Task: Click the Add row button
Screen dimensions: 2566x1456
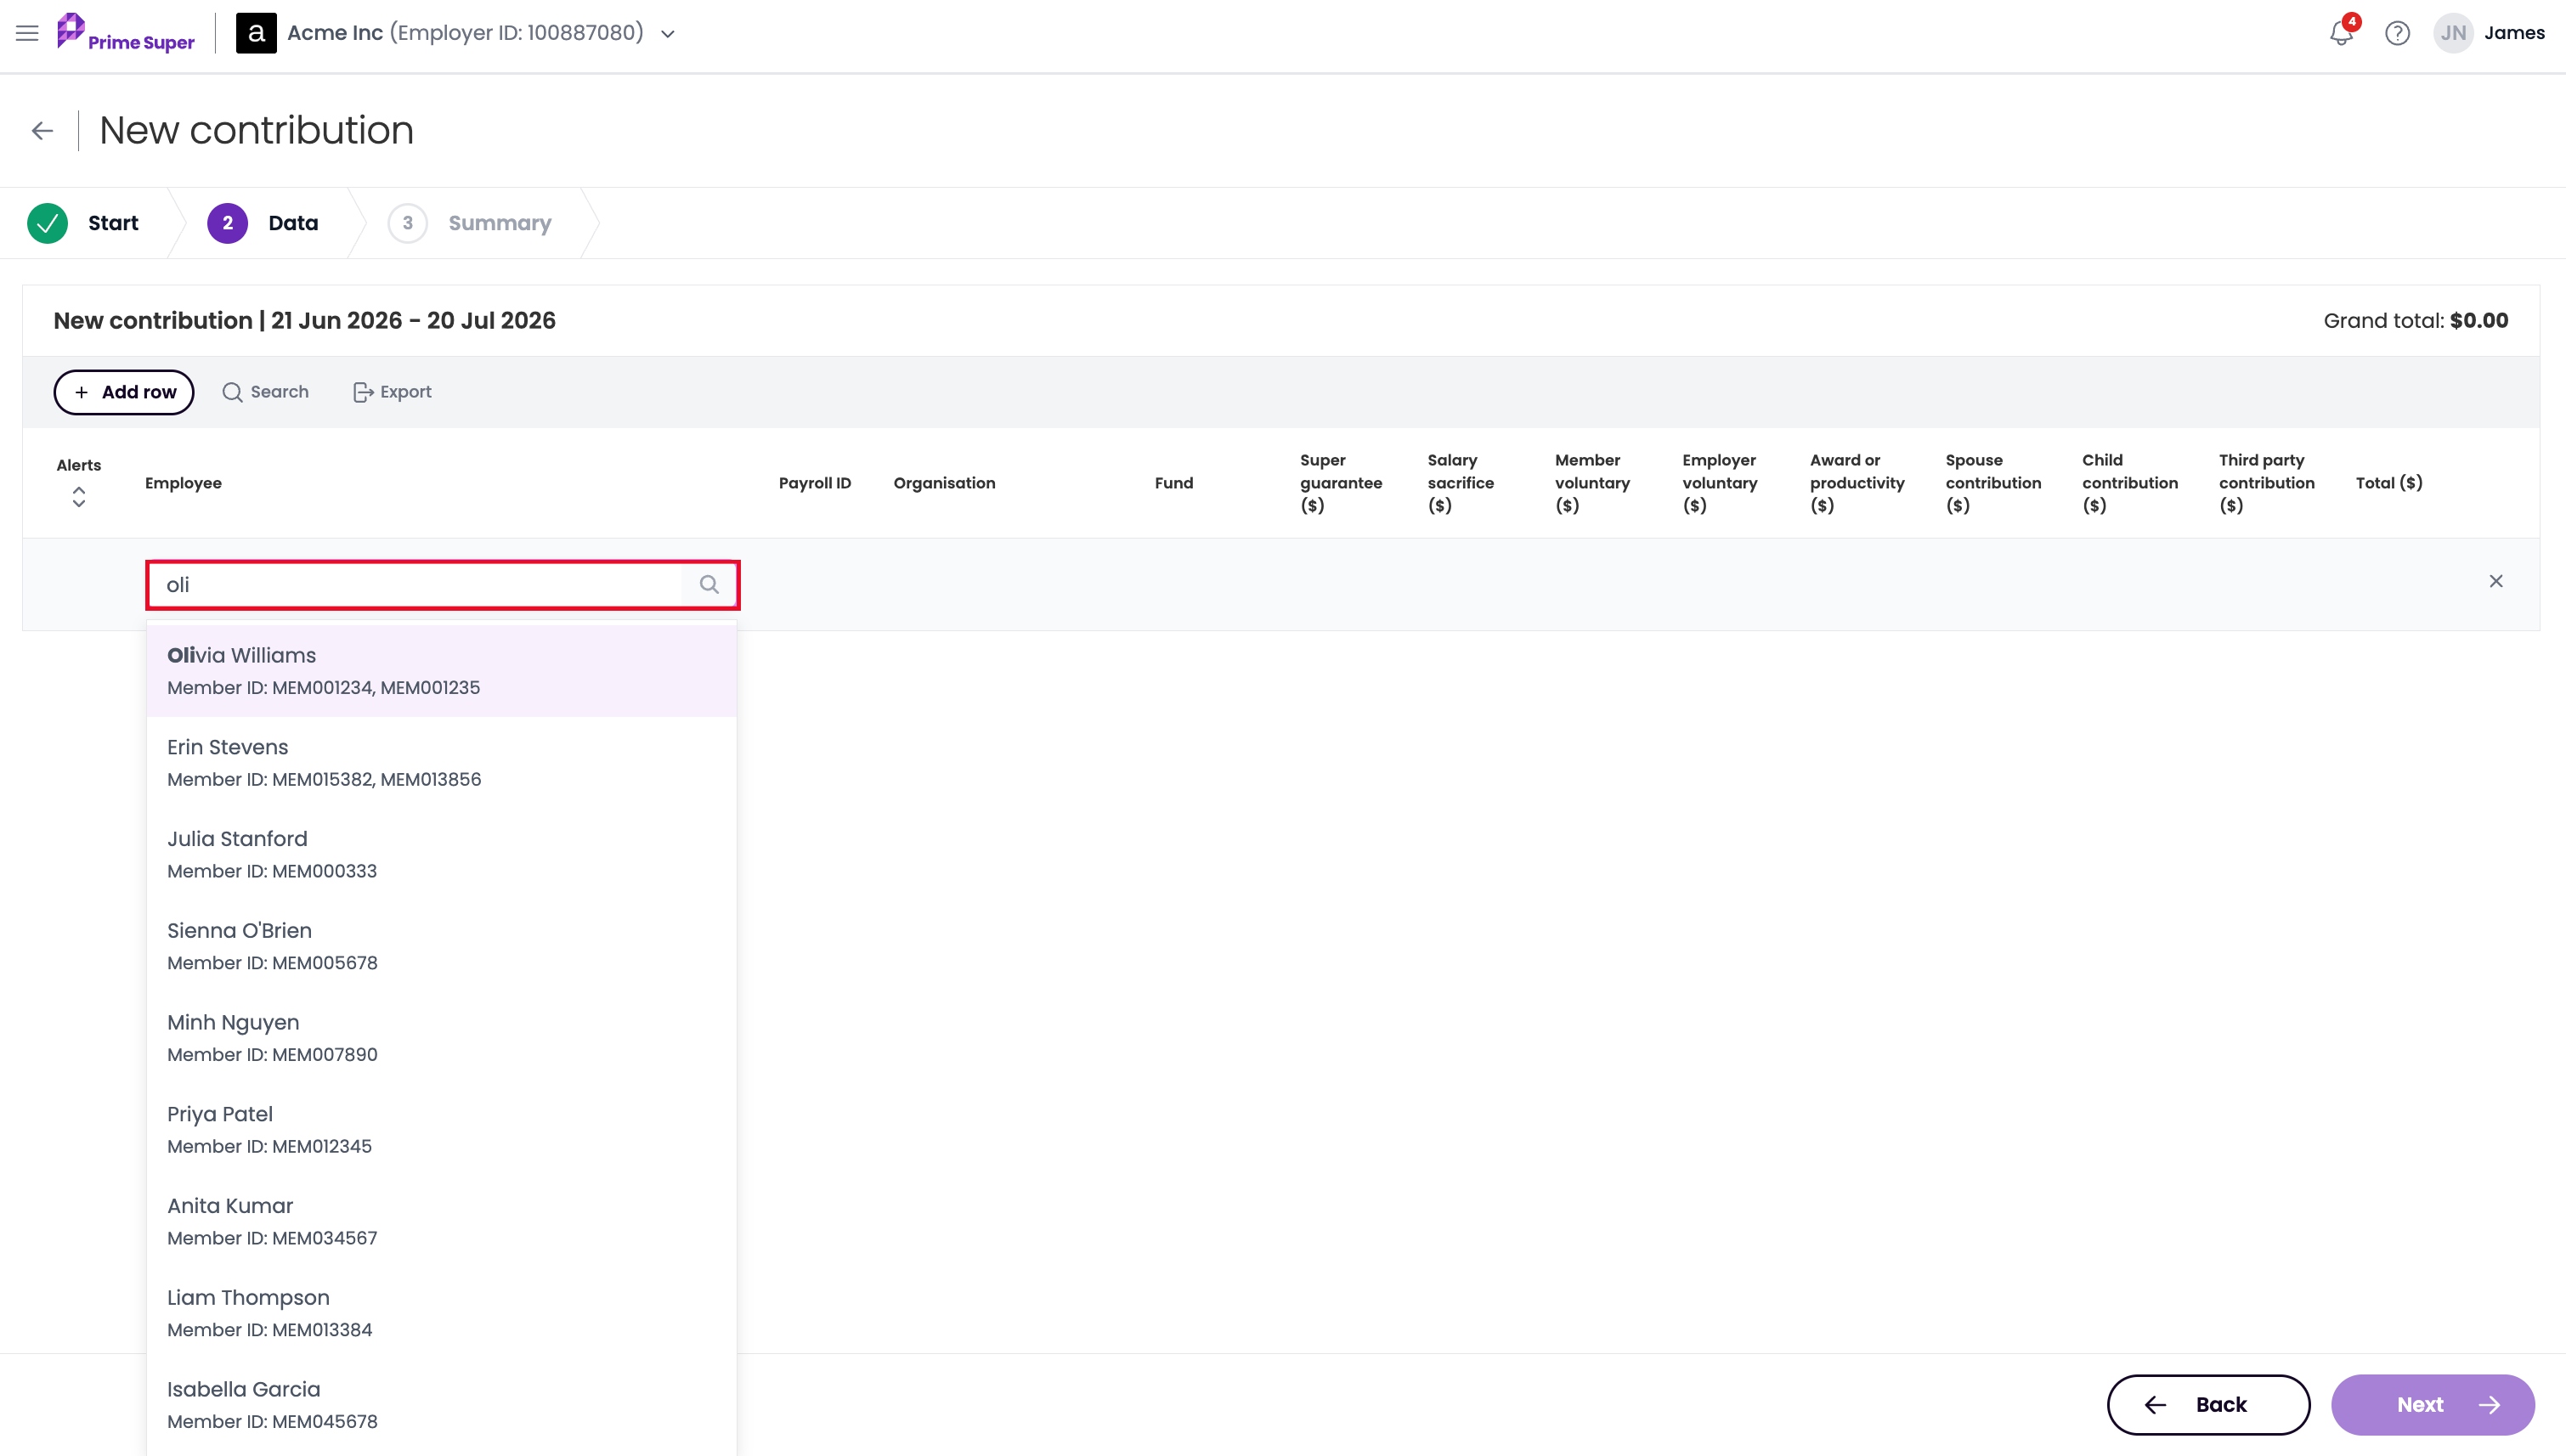Action: (124, 392)
